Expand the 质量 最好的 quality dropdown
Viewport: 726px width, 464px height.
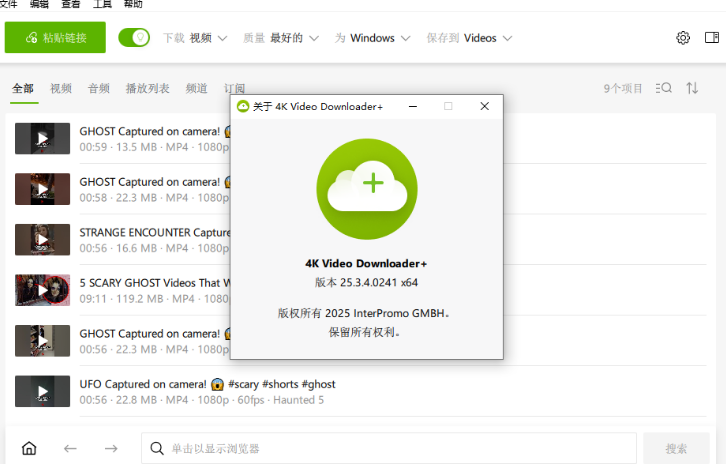coord(281,38)
